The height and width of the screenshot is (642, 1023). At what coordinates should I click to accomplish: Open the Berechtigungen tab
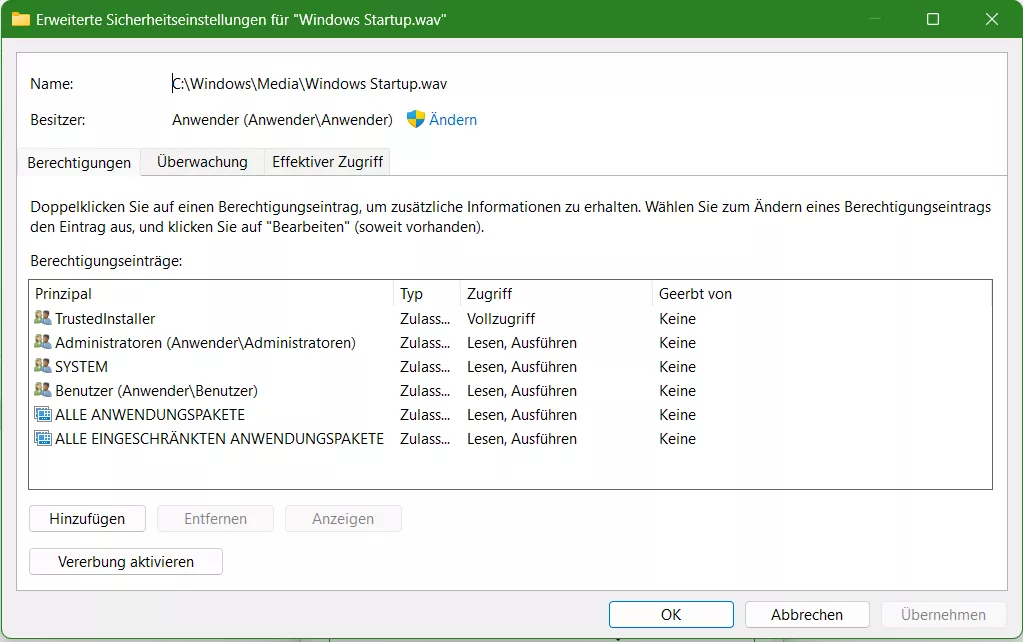tap(79, 162)
